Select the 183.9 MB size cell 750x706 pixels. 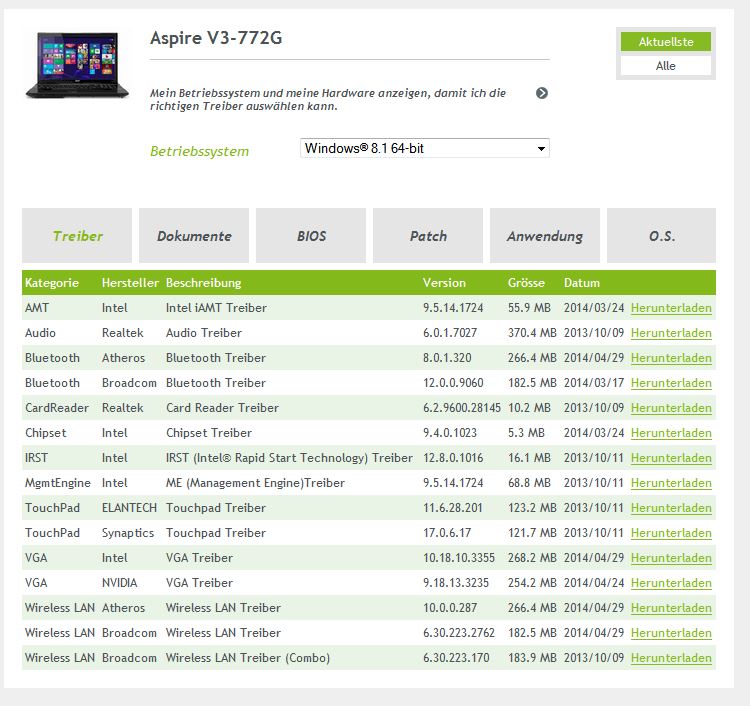tap(532, 658)
